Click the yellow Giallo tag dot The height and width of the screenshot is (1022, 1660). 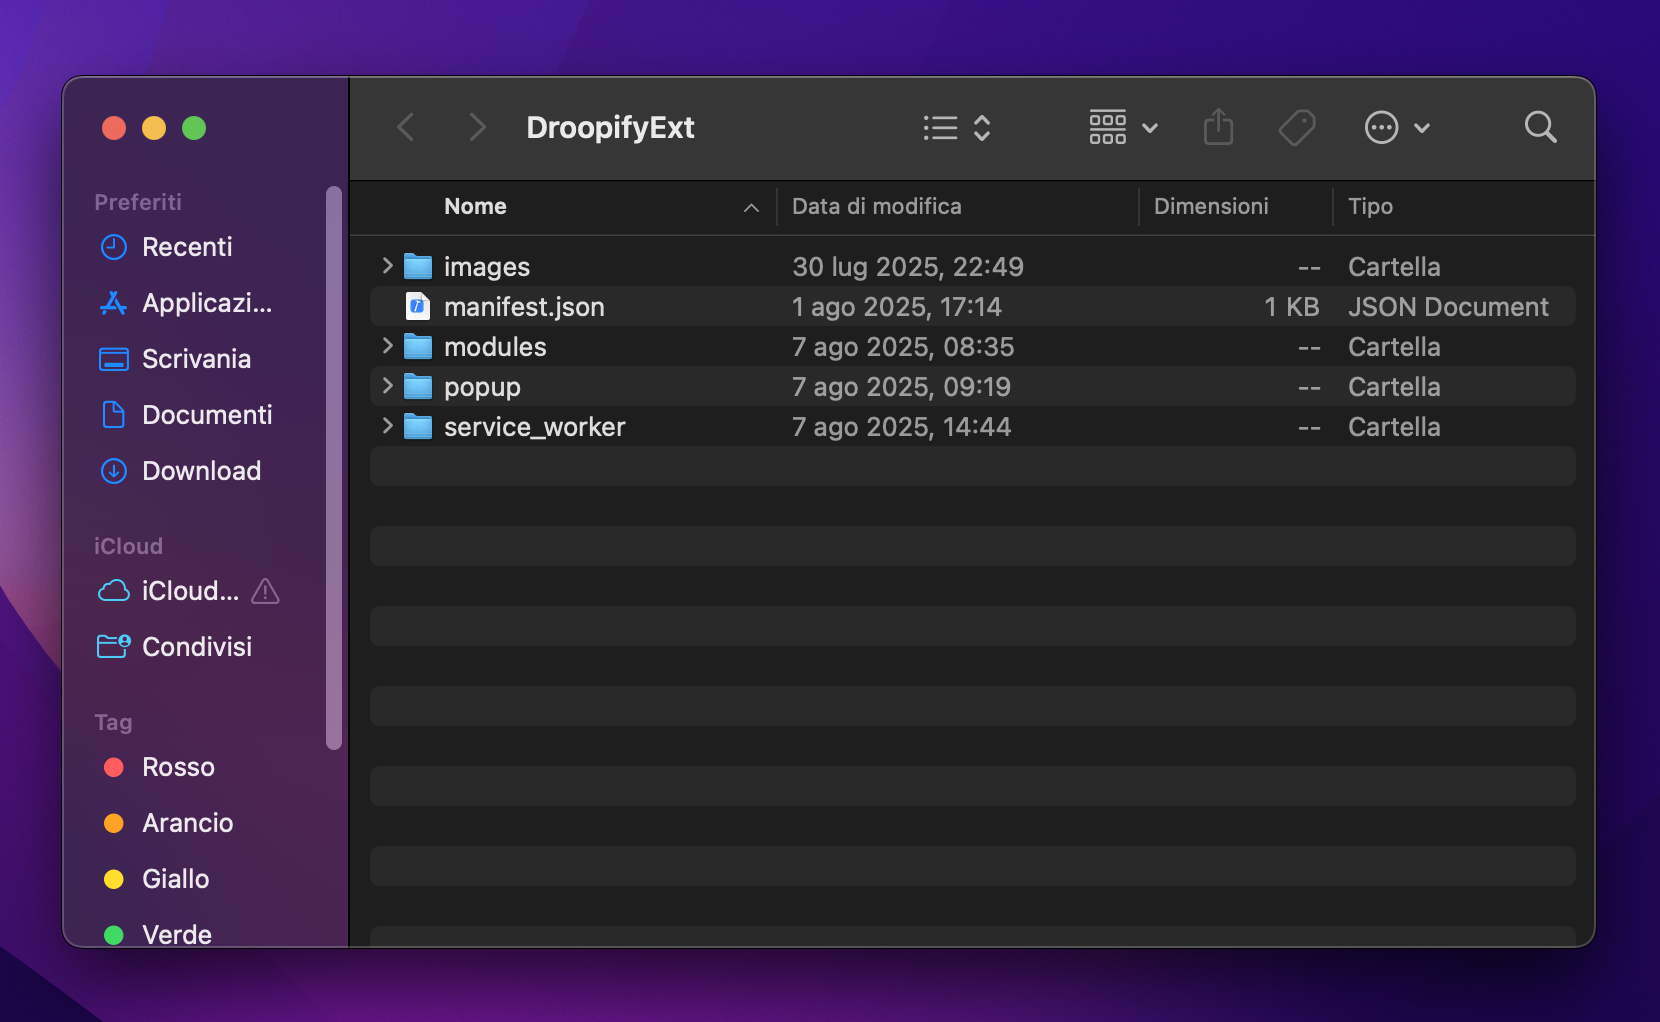coord(114,879)
